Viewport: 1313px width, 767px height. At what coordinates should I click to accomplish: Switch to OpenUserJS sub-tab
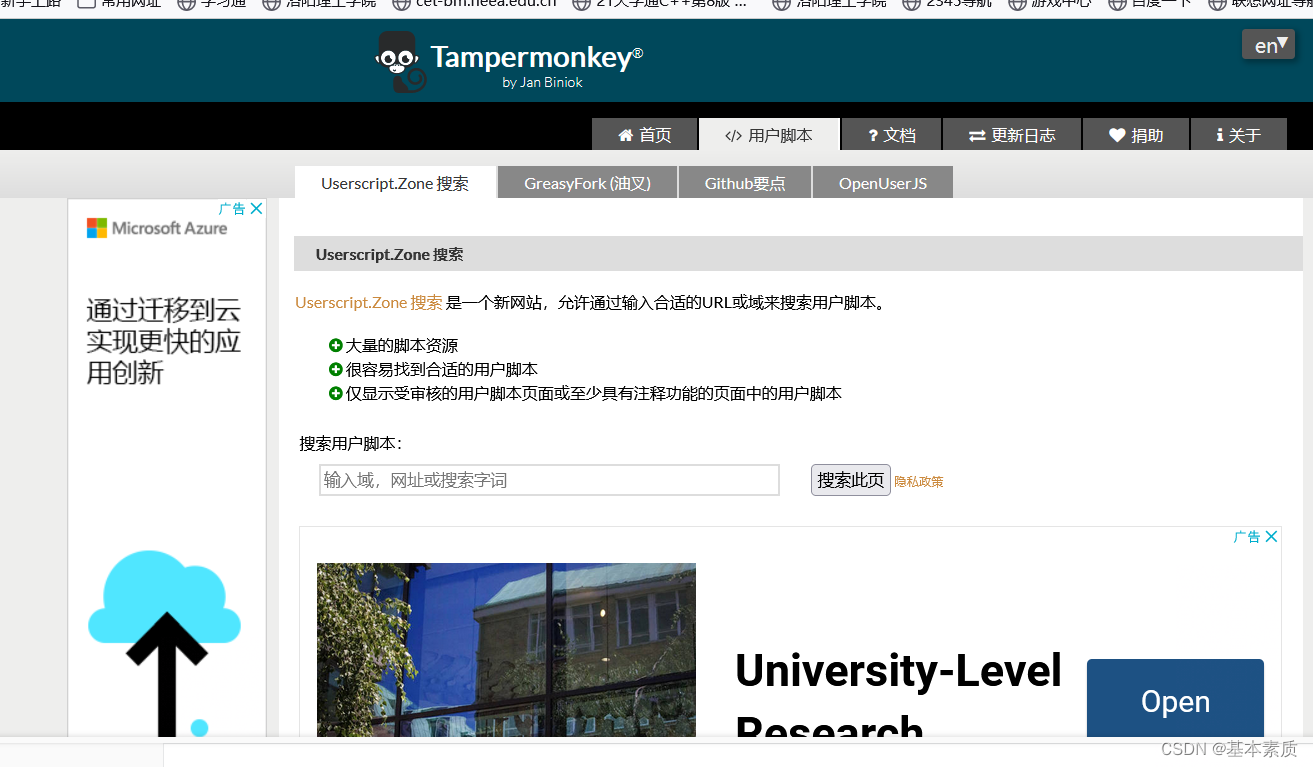pos(883,183)
